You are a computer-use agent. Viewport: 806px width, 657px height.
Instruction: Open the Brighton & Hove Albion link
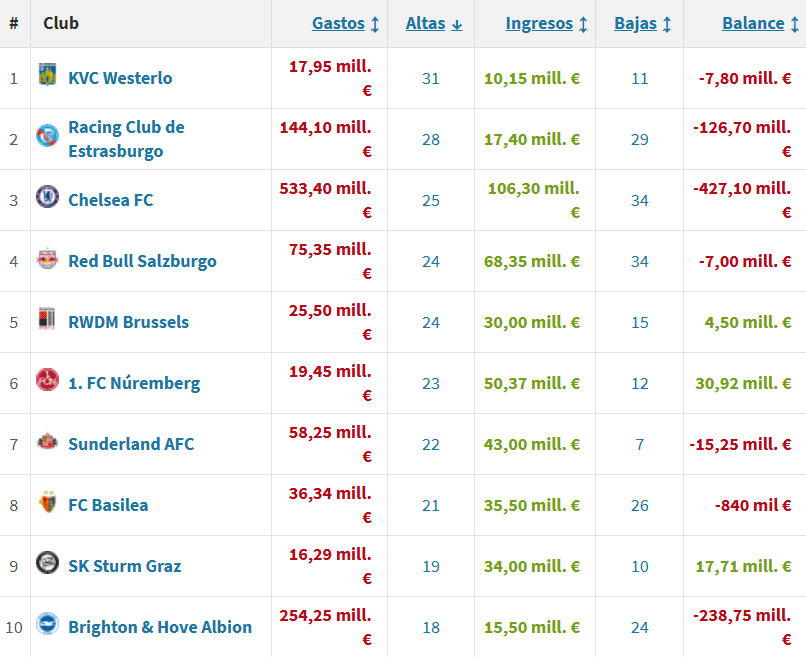click(160, 627)
